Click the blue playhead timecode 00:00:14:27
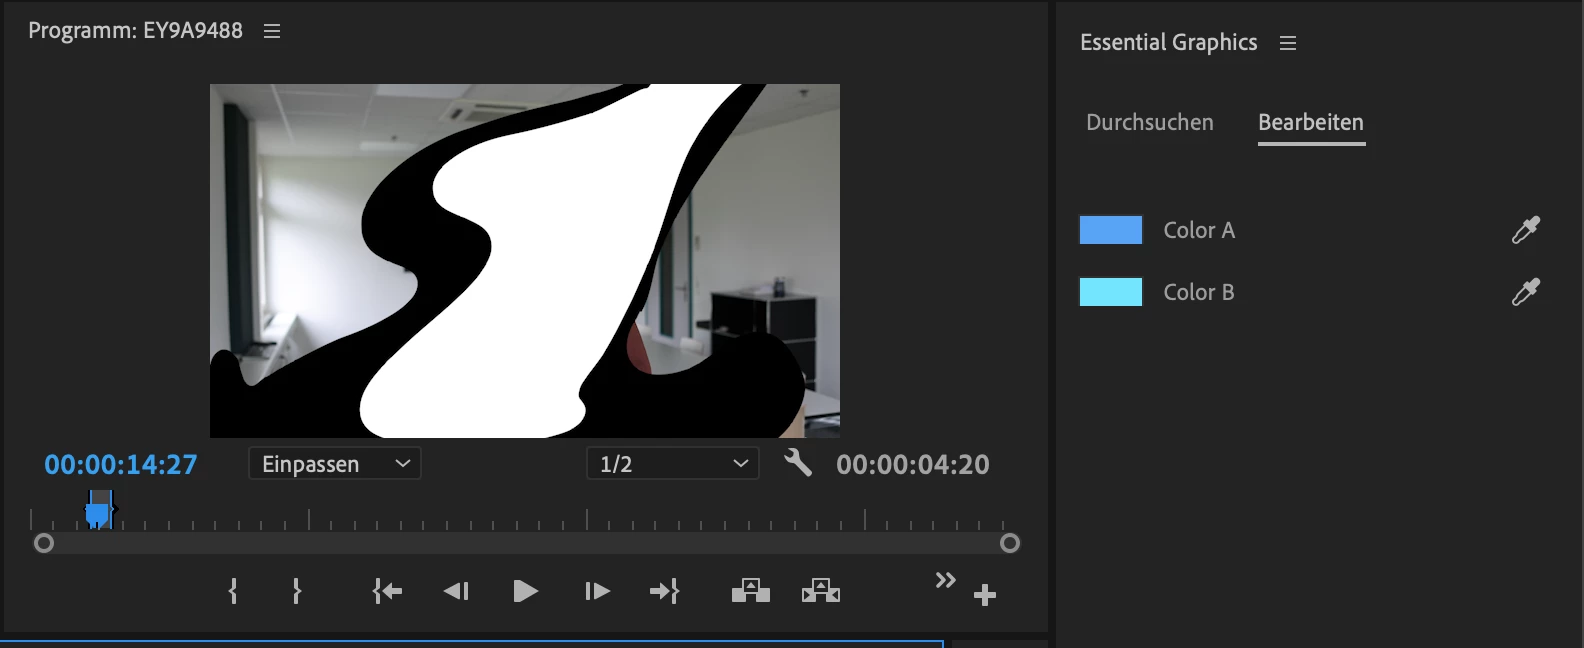Viewport: 1584px width, 648px height. (121, 464)
